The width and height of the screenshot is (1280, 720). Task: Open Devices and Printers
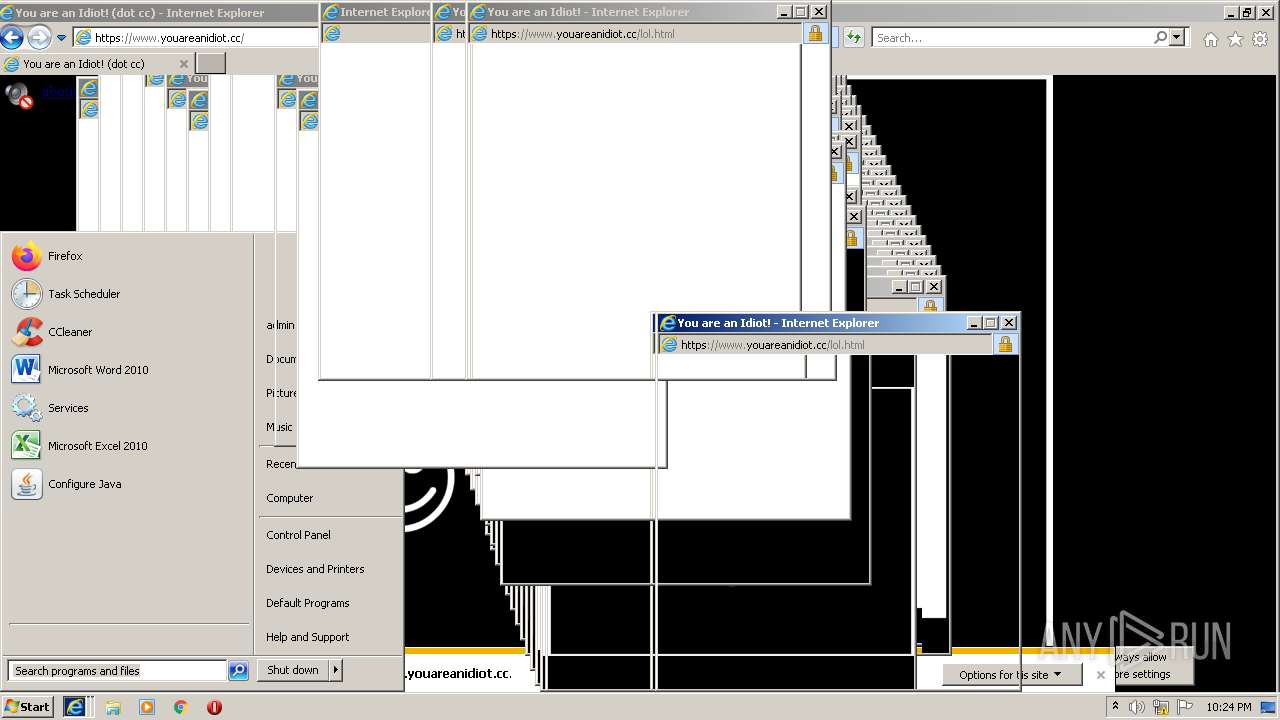click(x=315, y=569)
